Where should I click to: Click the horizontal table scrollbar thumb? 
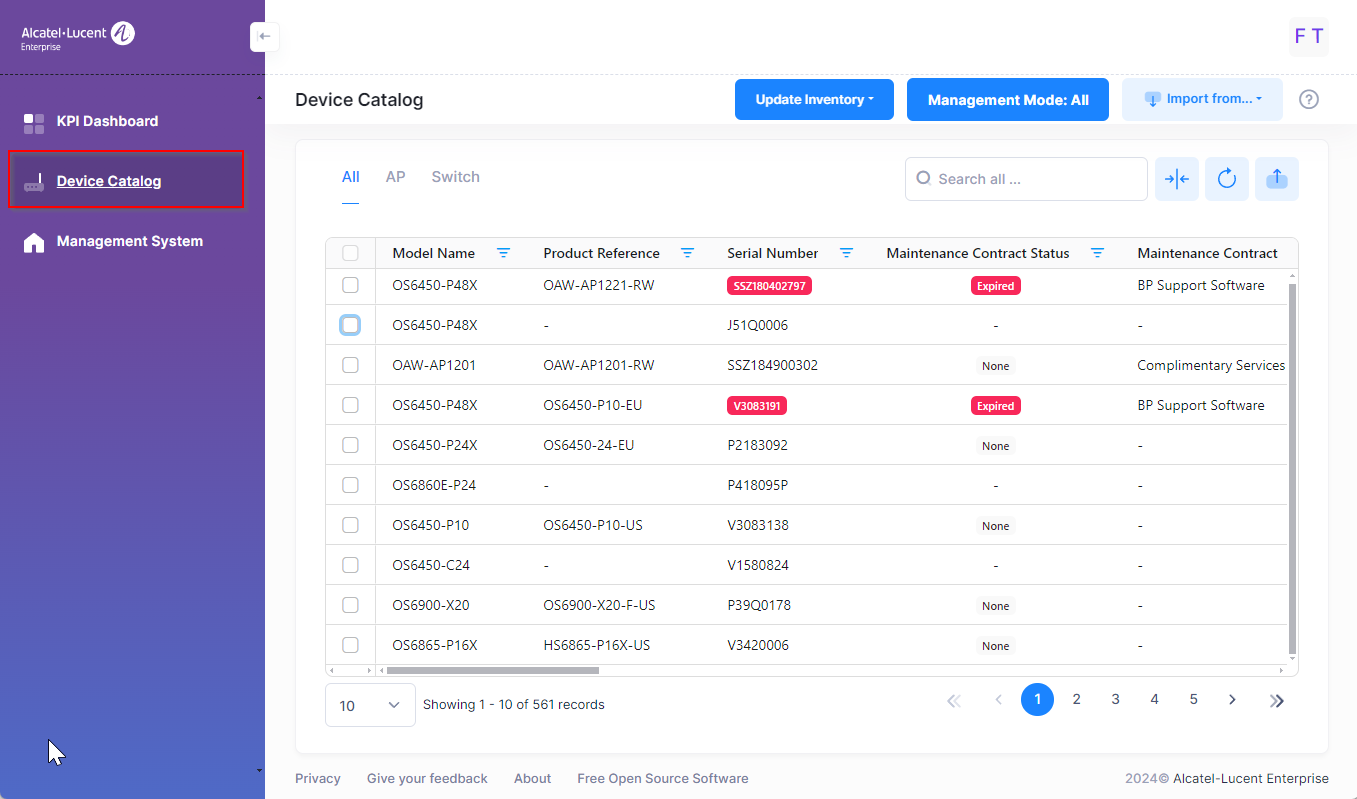pos(492,670)
